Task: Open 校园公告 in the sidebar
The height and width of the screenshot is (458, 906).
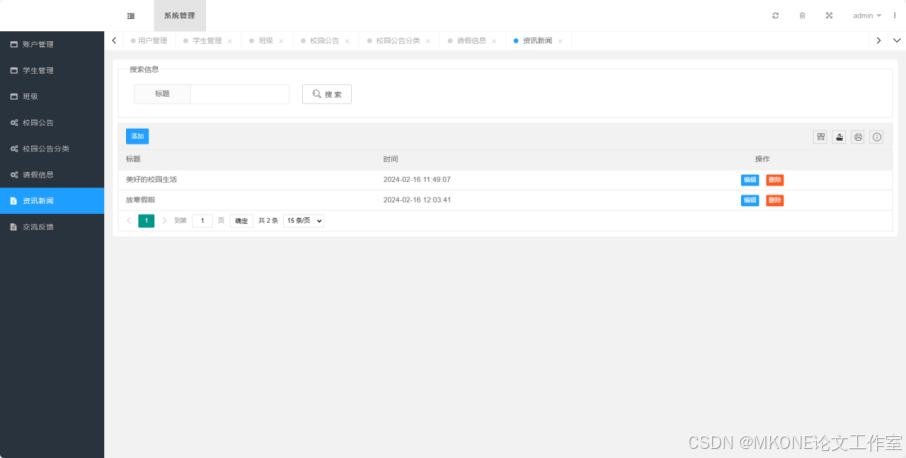Action: click(52, 122)
